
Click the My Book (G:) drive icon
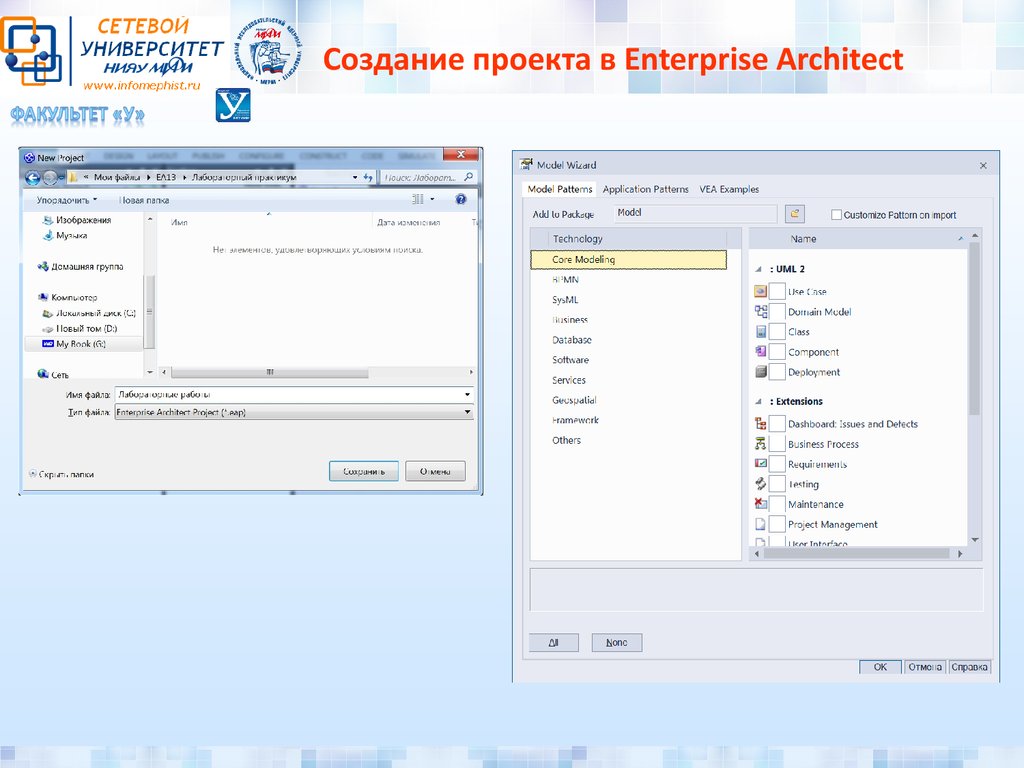click(x=48, y=344)
